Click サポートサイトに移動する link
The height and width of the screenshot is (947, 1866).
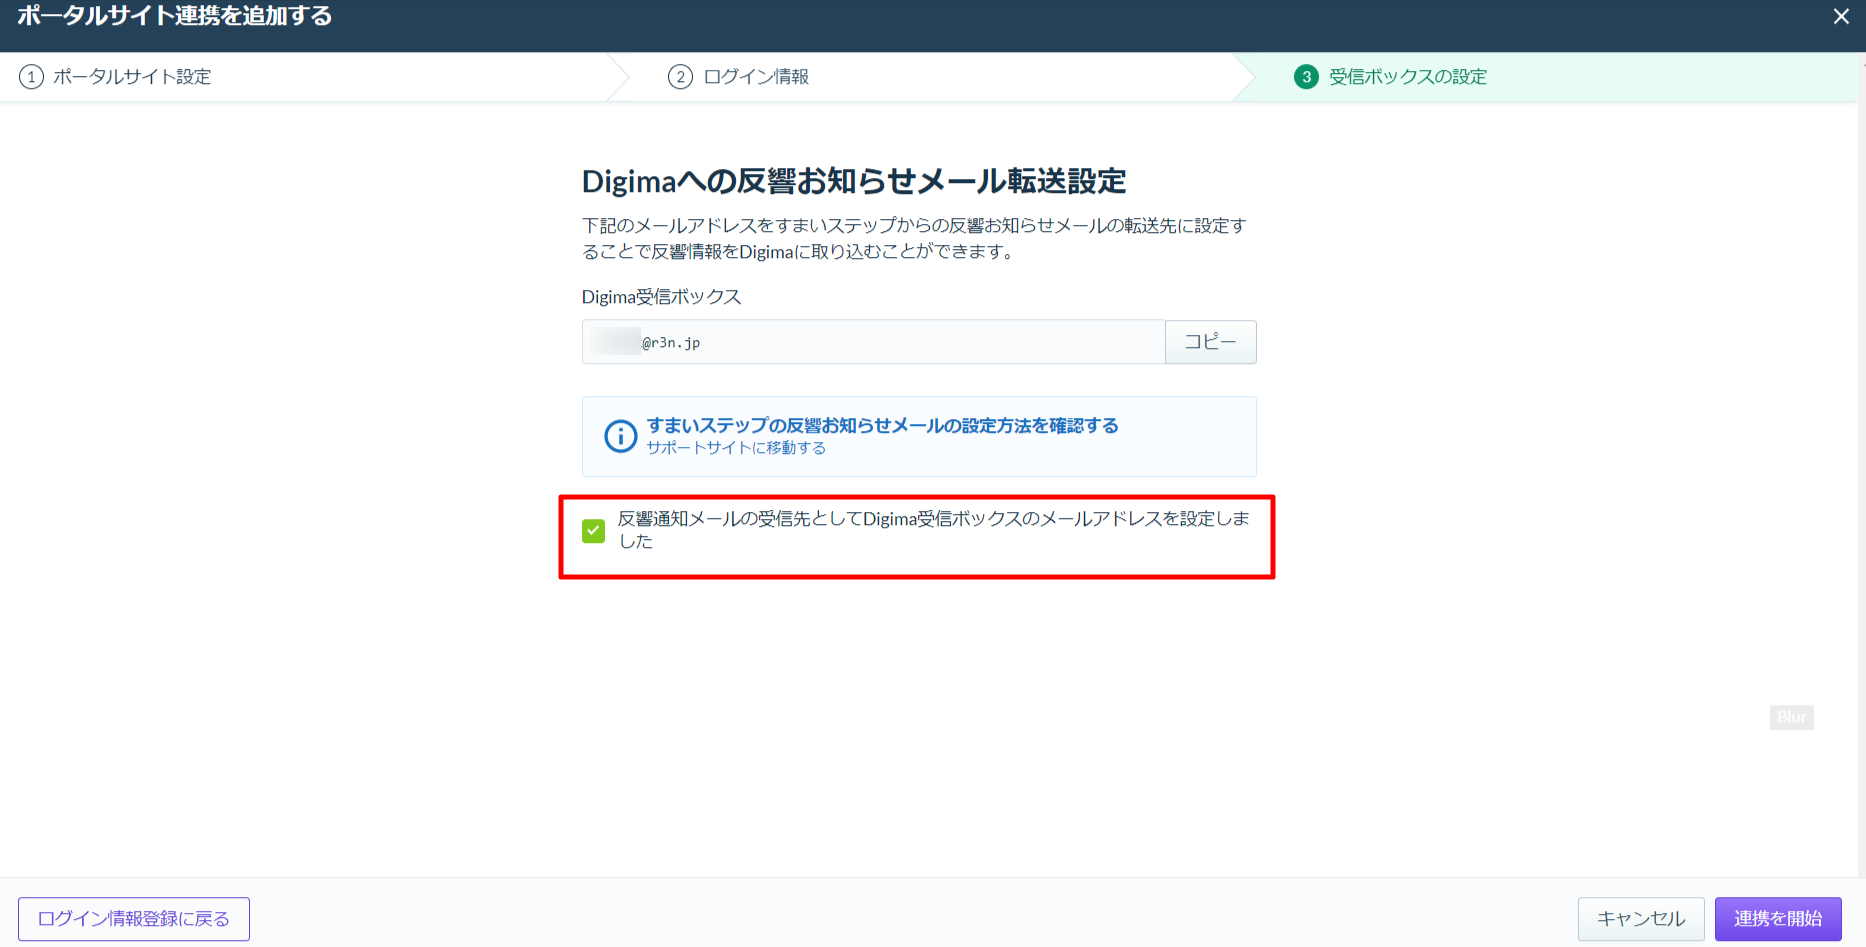[x=736, y=448]
